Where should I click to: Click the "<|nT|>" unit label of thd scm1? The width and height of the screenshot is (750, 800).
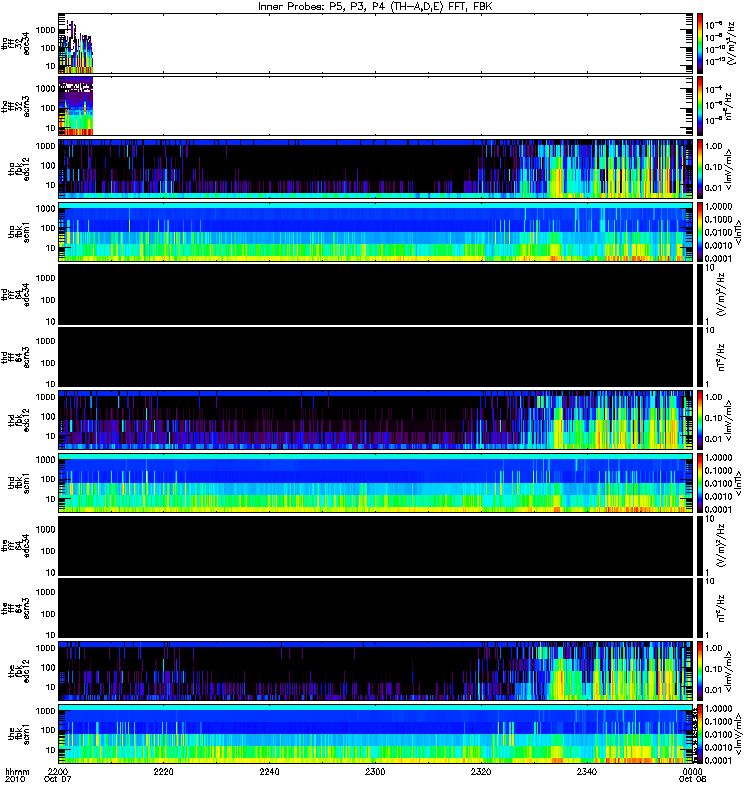pos(737,483)
